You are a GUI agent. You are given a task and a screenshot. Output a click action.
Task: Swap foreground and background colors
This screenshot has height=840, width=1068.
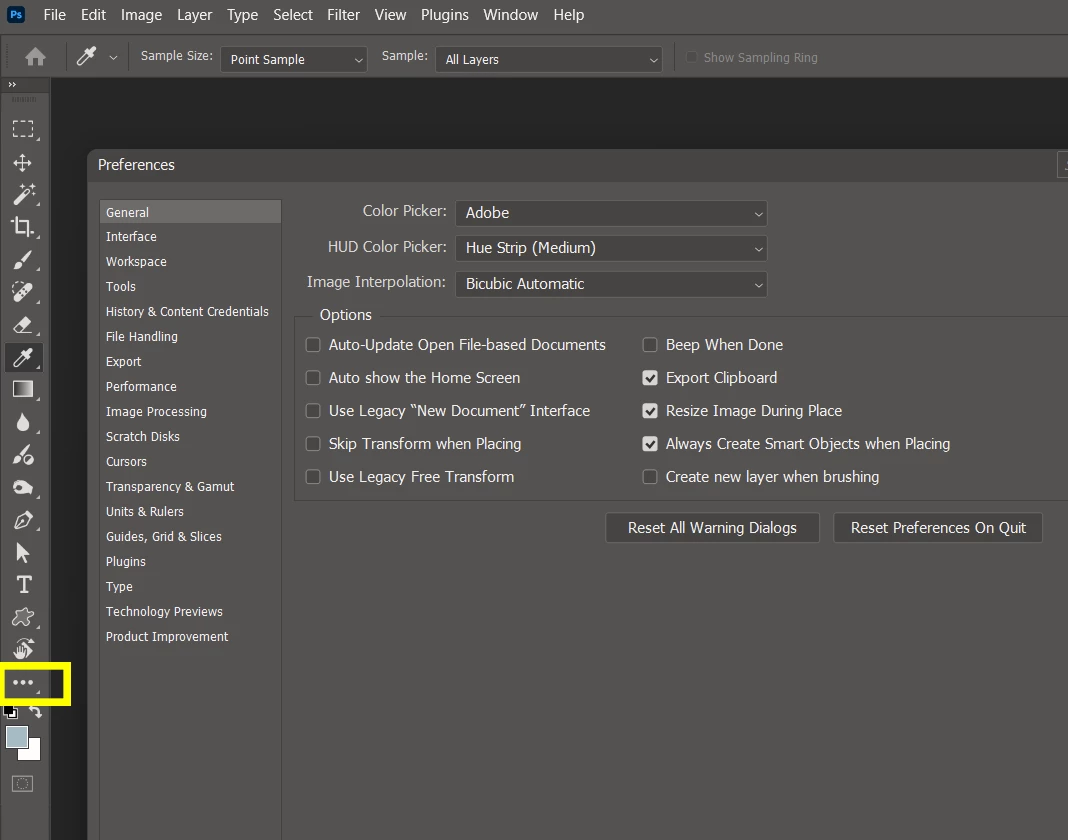35,712
